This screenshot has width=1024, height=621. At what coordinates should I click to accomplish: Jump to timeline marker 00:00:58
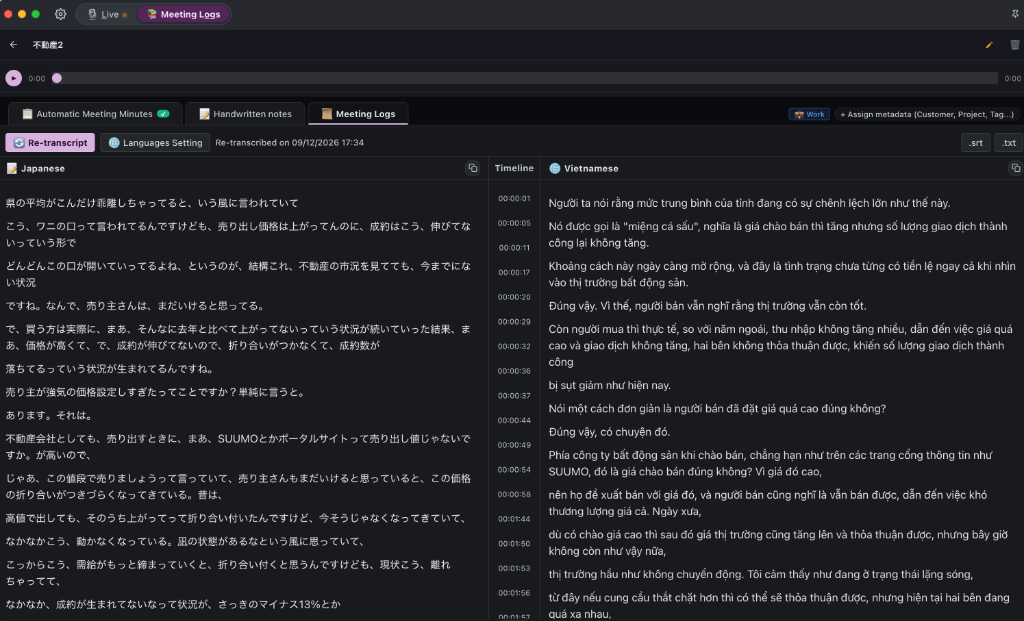click(x=514, y=494)
